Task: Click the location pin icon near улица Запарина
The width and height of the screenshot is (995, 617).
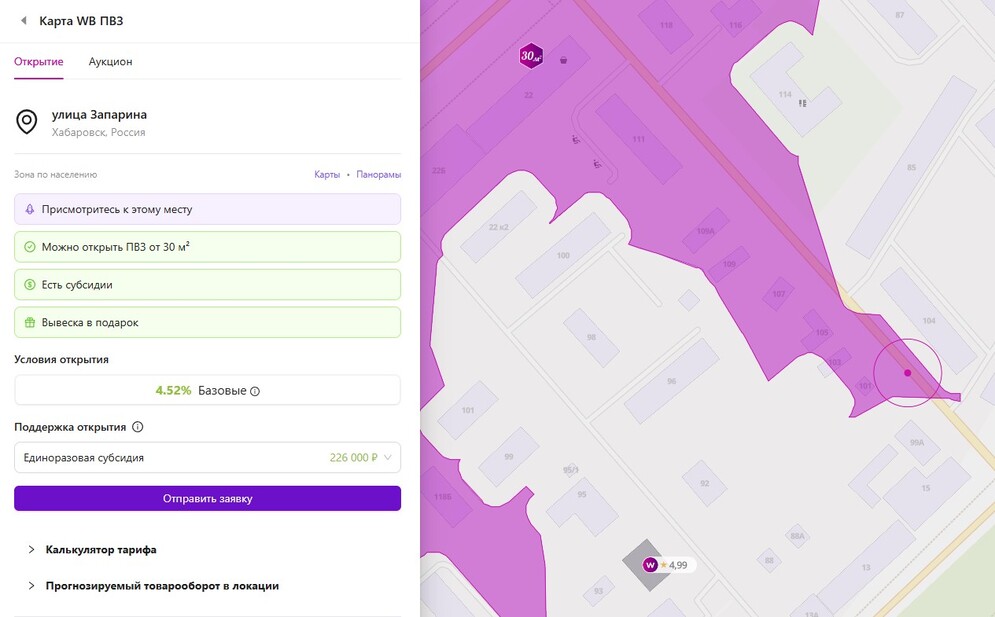Action: [26, 122]
